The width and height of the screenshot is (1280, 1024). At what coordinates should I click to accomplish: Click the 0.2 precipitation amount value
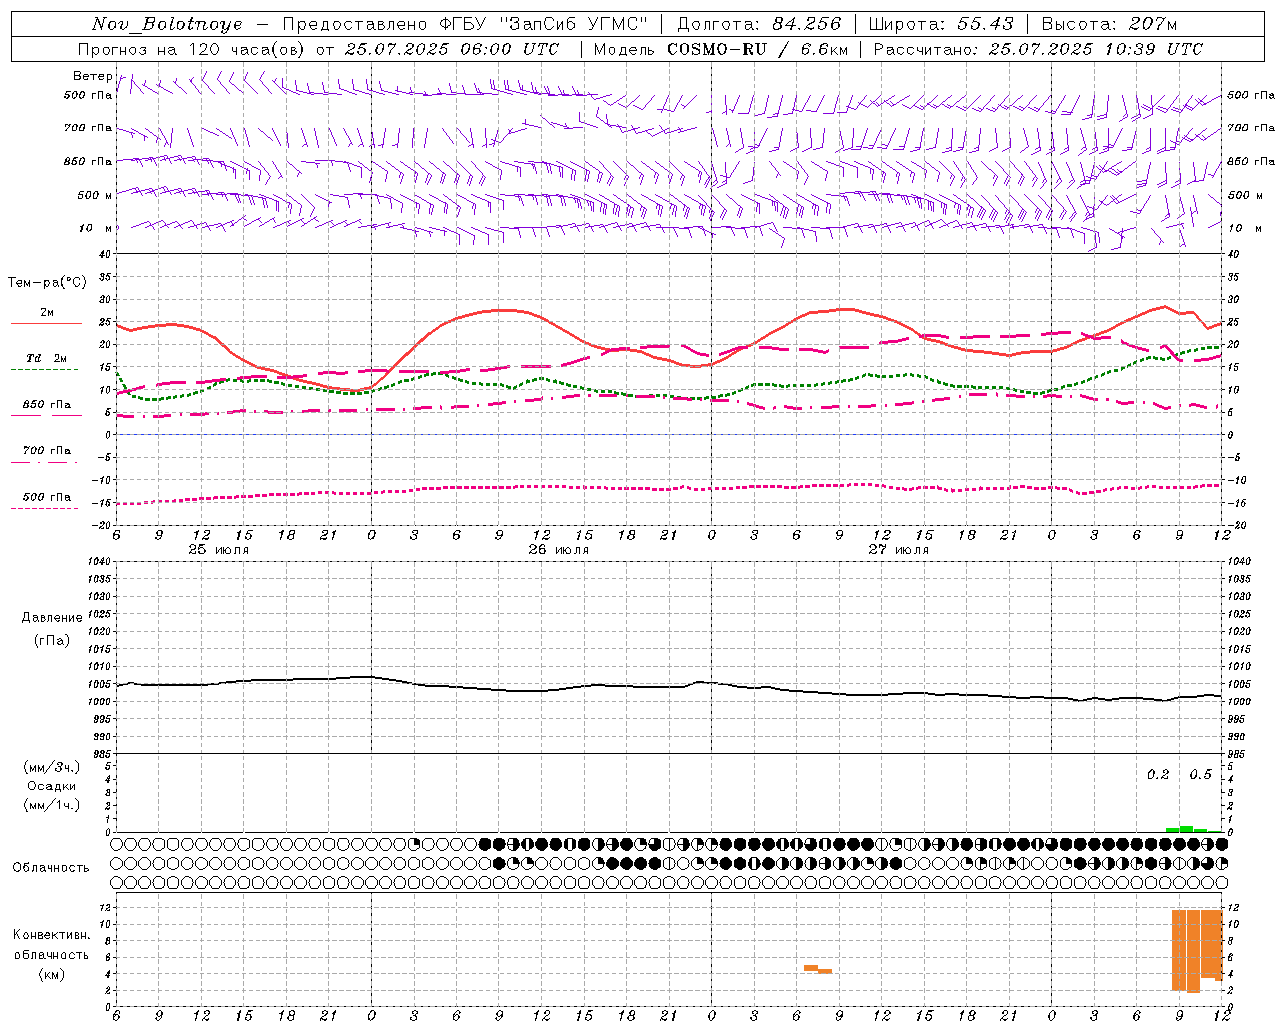tap(1158, 775)
